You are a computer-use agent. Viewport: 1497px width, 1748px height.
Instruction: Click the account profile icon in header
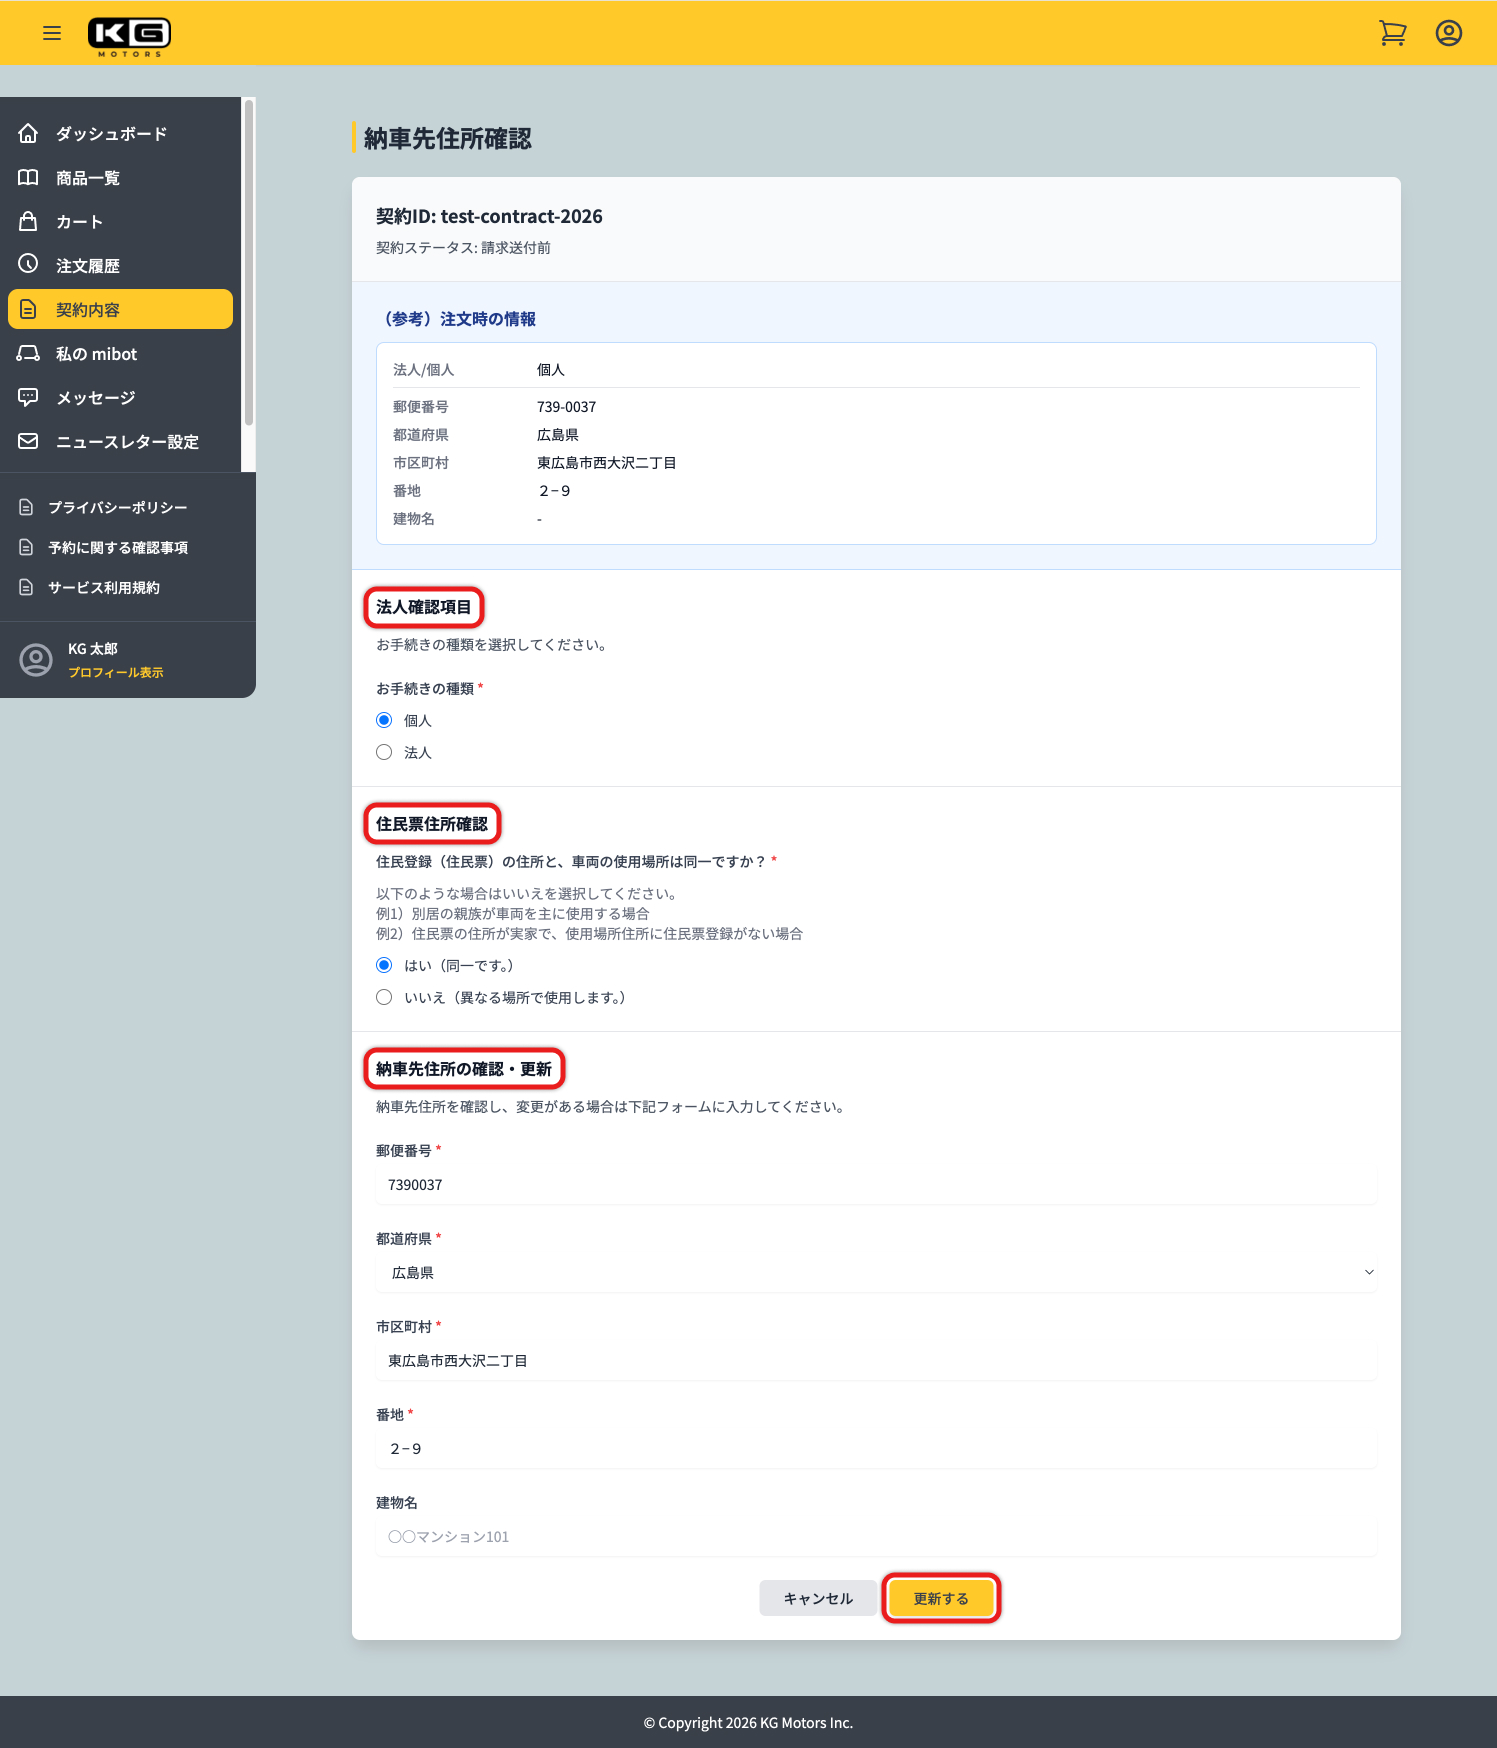(1448, 33)
